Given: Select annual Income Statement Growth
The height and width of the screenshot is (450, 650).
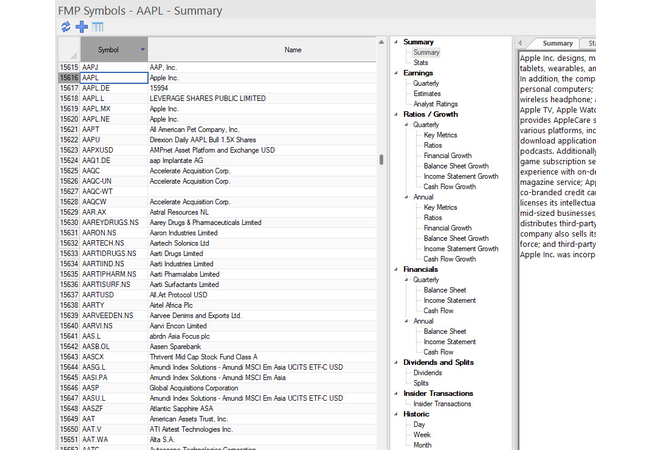Looking at the screenshot, I should pyautogui.click(x=461, y=249).
